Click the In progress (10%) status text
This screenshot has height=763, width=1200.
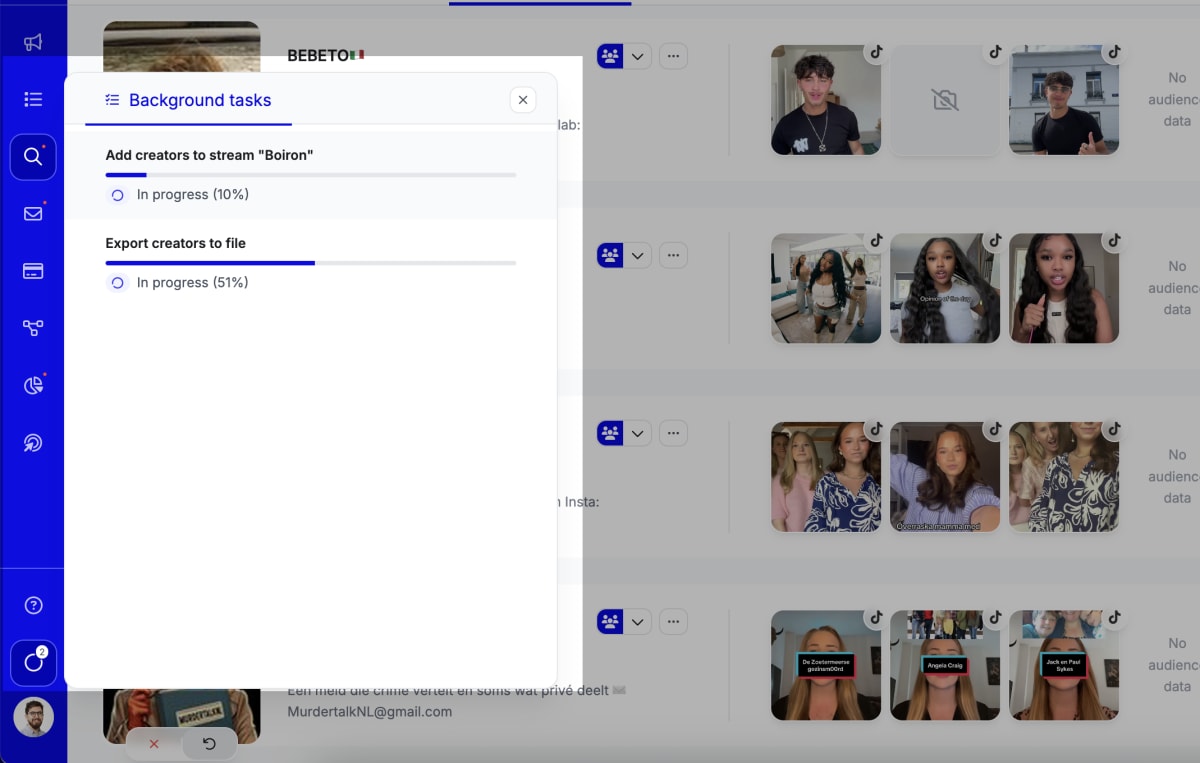click(193, 195)
